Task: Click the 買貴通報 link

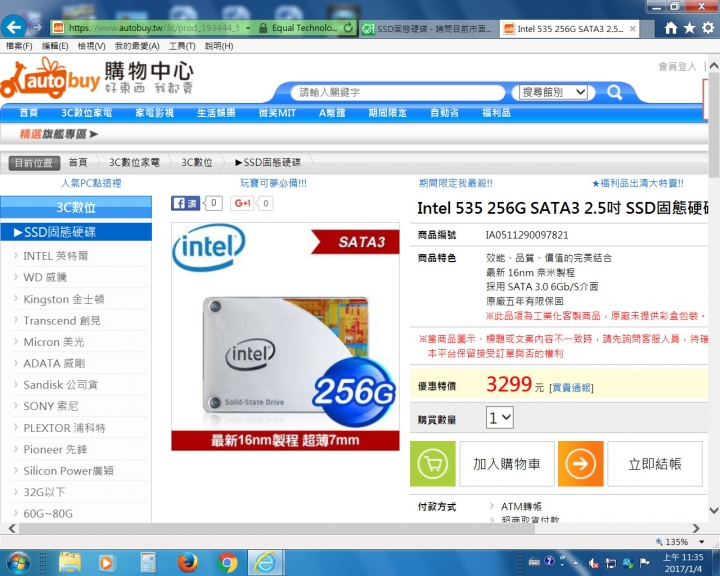Action: [x=571, y=388]
